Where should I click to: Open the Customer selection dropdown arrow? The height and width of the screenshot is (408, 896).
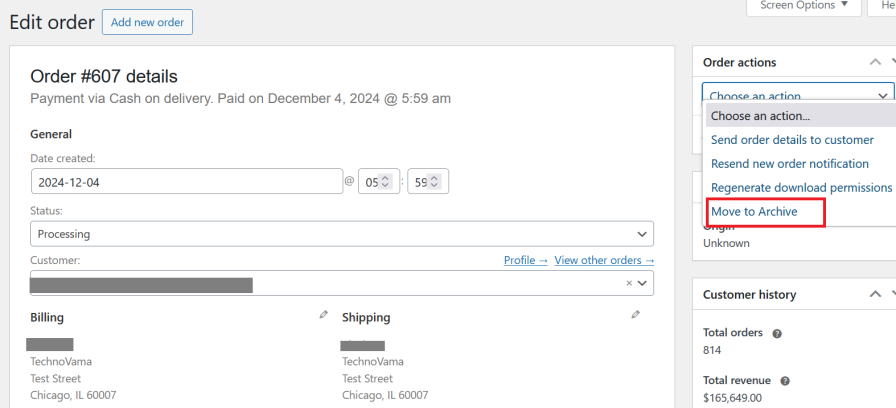pyautogui.click(x=643, y=284)
